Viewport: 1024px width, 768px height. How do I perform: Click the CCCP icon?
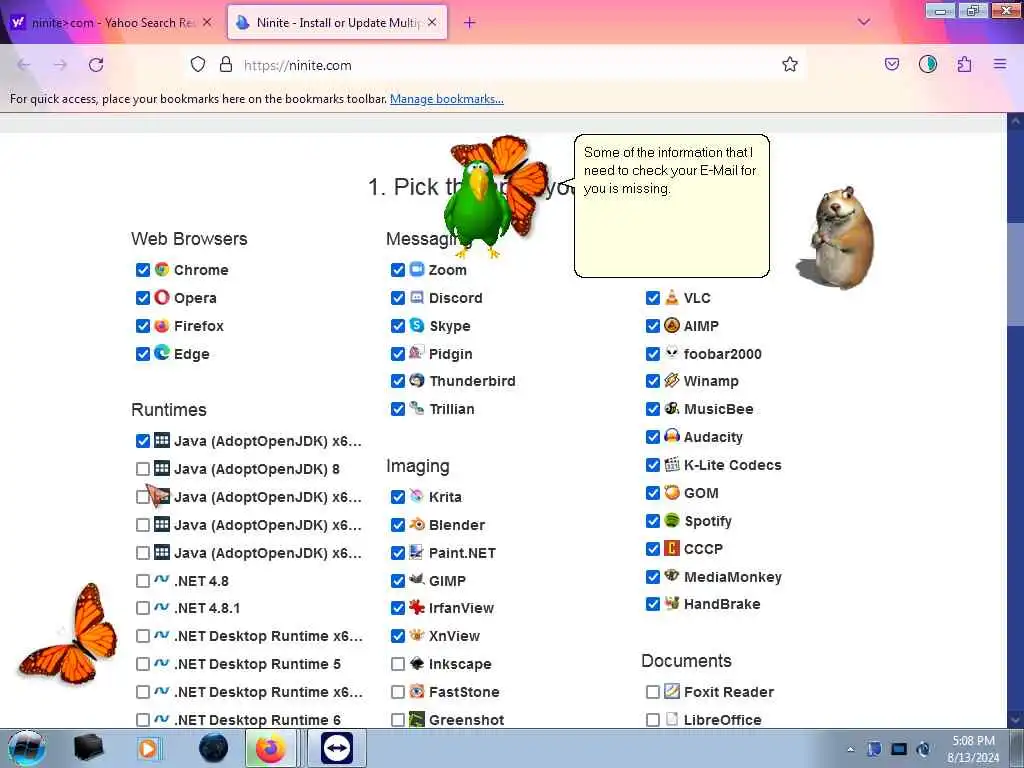tap(672, 549)
